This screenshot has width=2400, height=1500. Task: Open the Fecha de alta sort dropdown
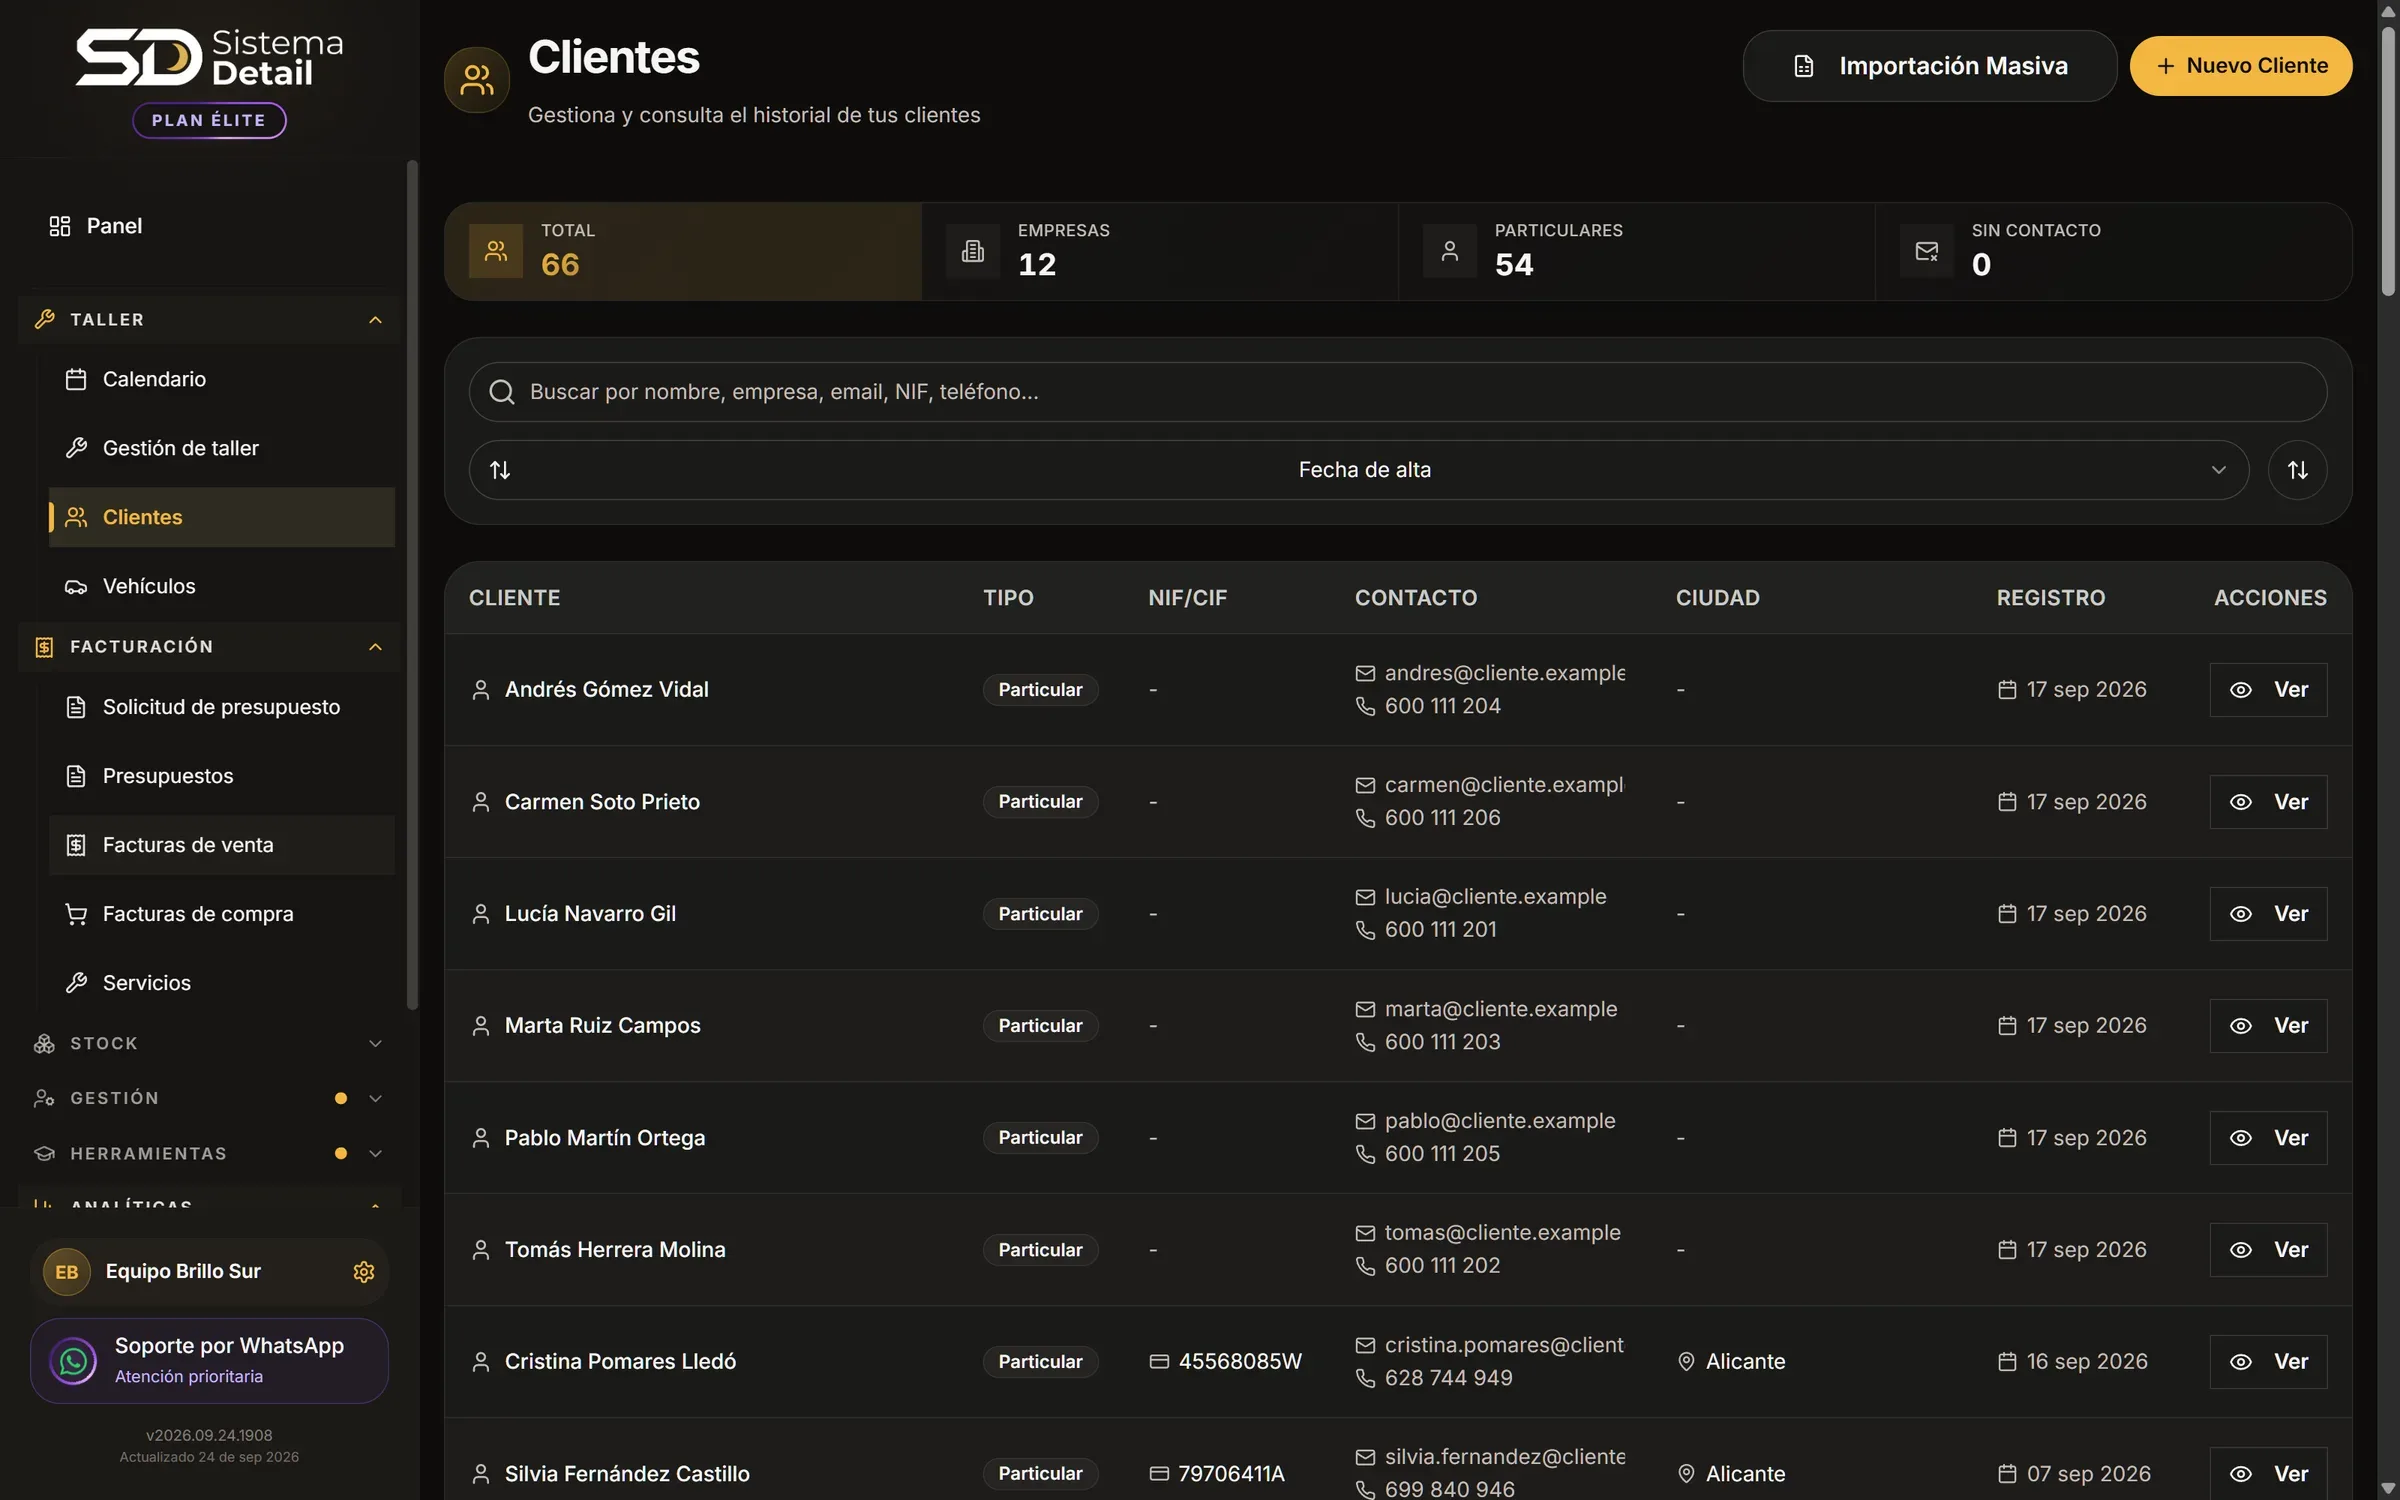[x=1359, y=470]
